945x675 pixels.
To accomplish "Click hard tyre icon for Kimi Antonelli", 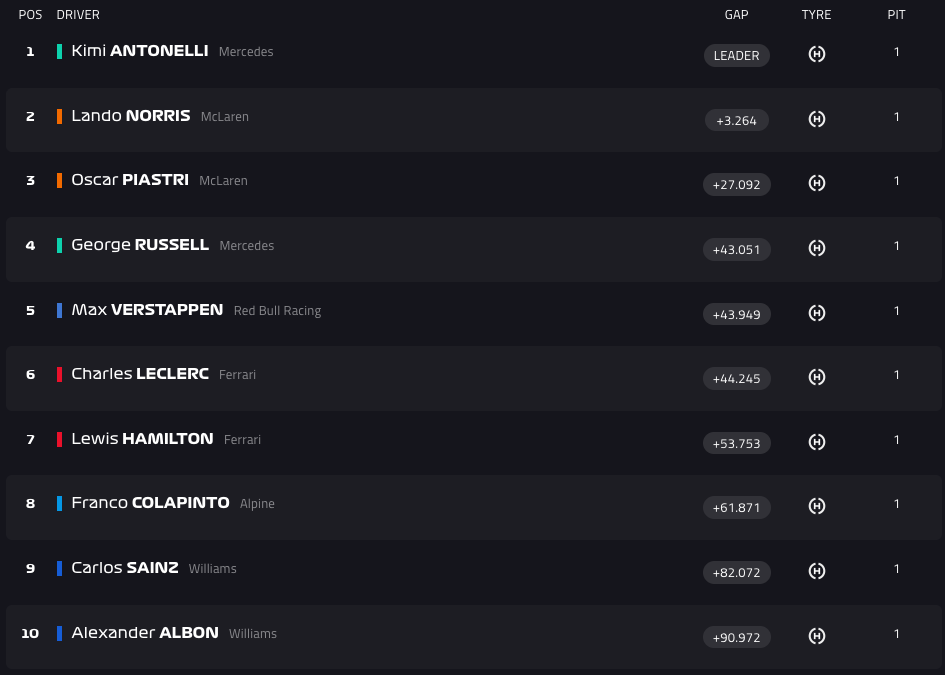I will click(817, 54).
